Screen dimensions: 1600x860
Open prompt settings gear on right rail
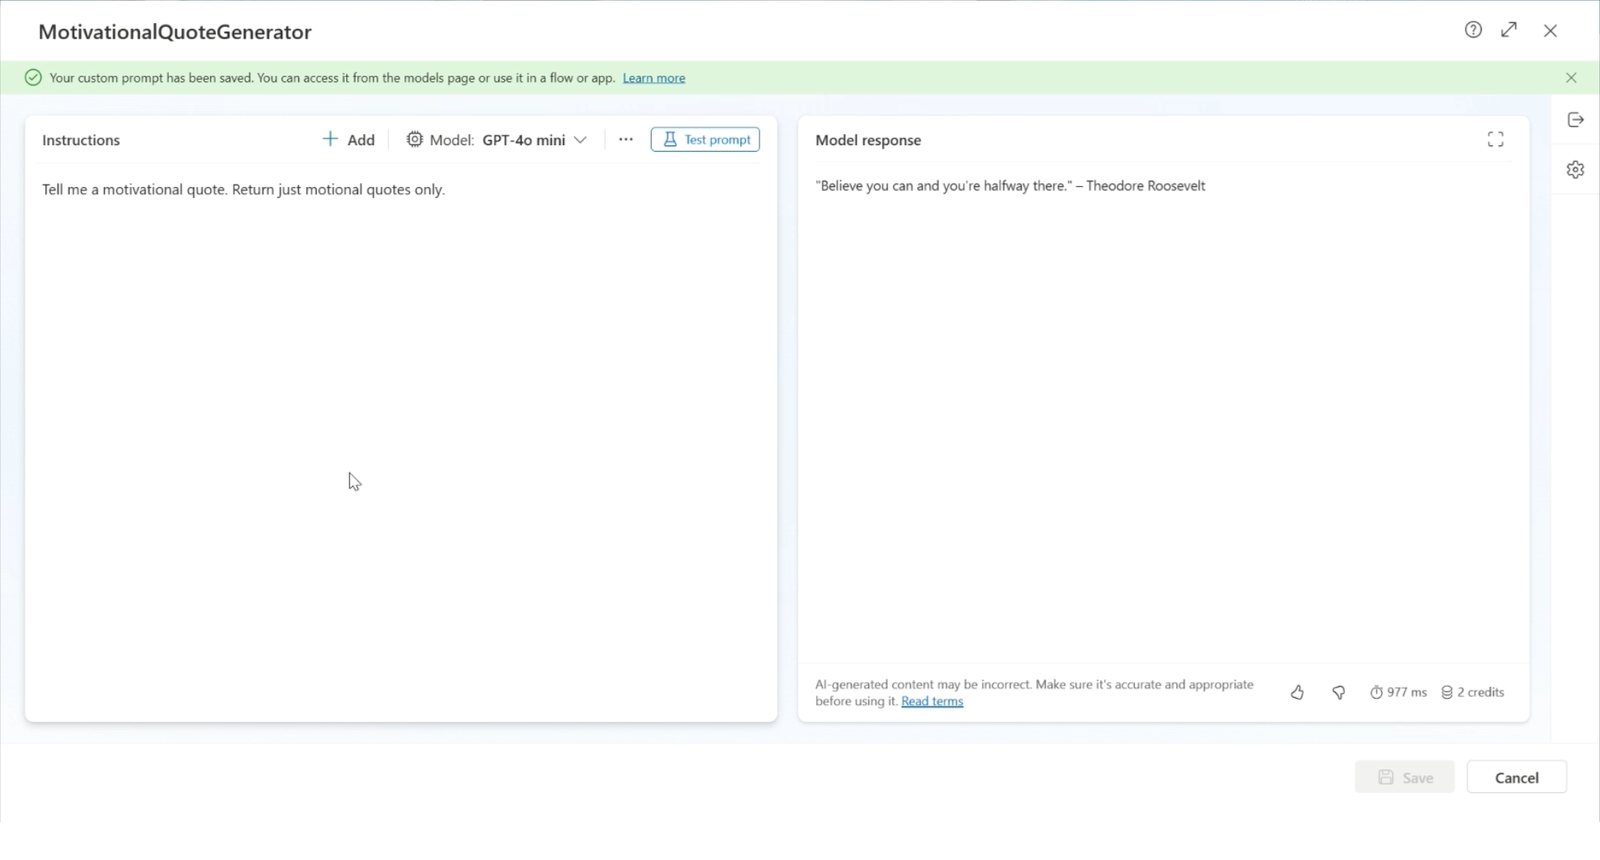1575,170
